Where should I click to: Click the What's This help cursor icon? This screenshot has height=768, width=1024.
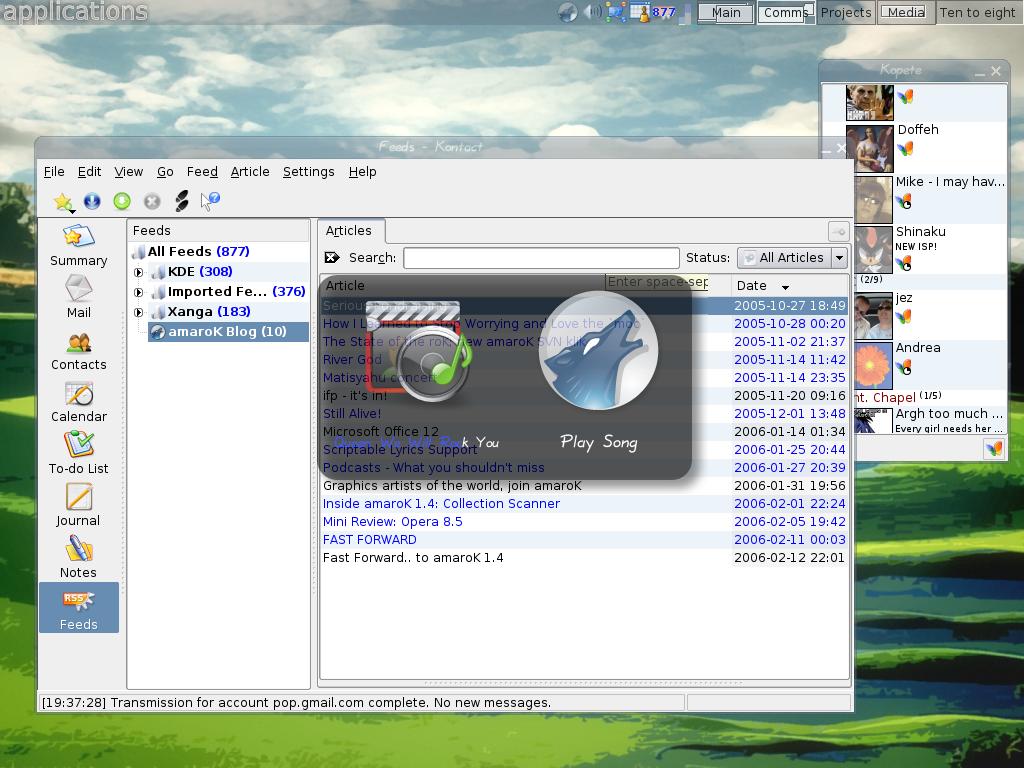point(210,201)
